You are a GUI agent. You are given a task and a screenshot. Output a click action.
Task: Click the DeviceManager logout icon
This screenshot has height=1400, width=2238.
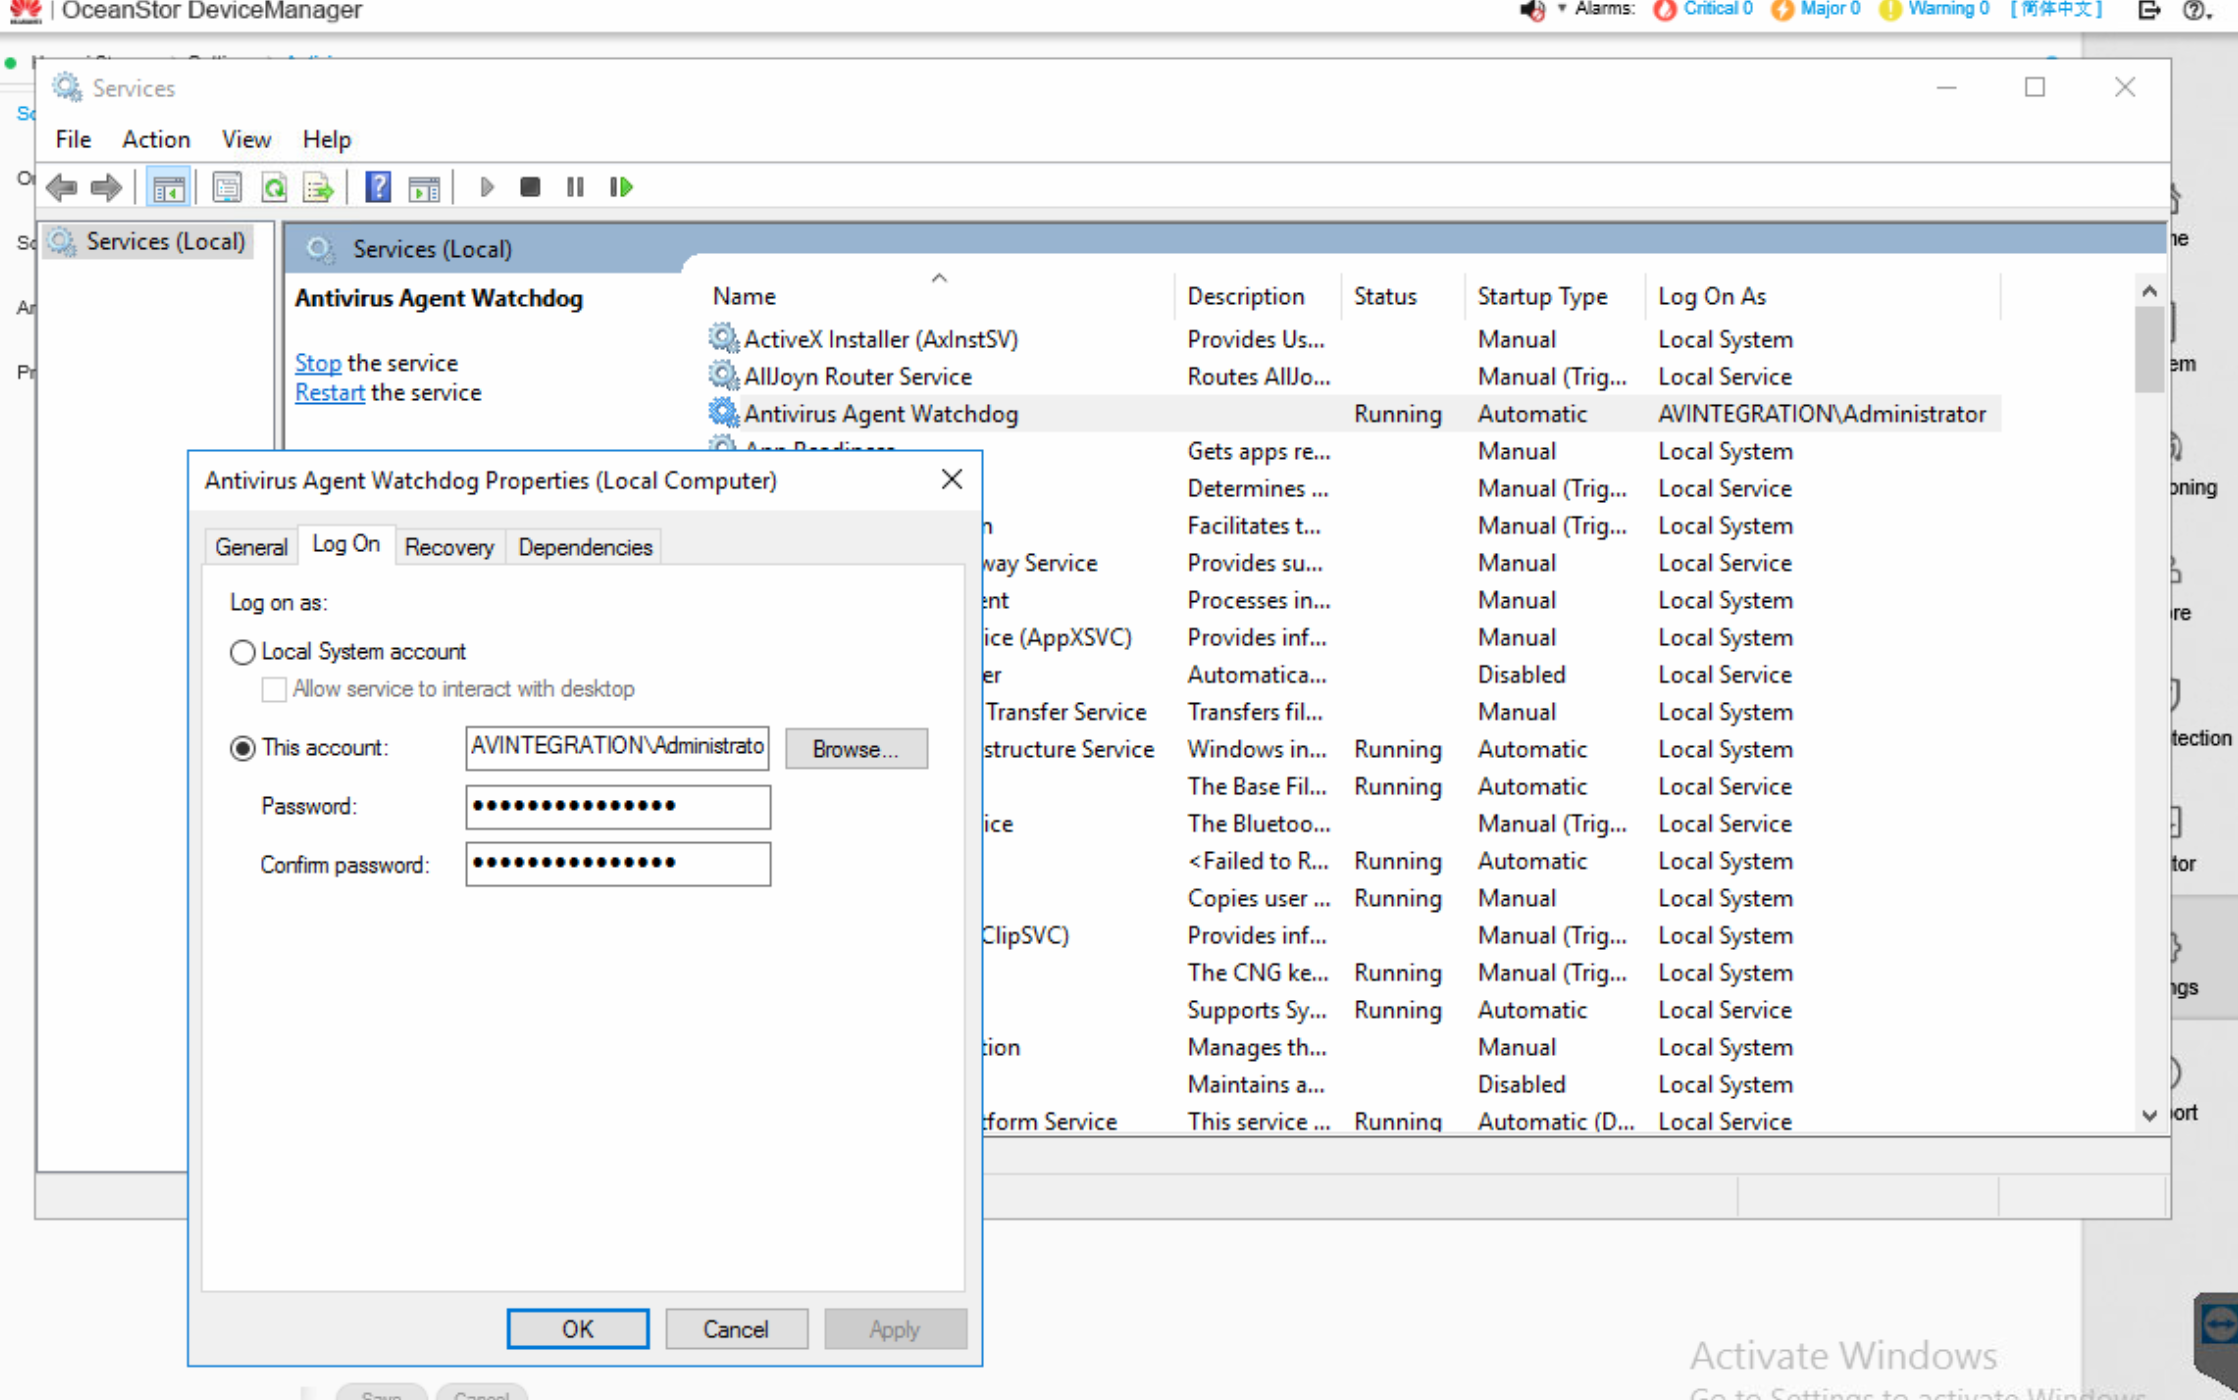2149,11
